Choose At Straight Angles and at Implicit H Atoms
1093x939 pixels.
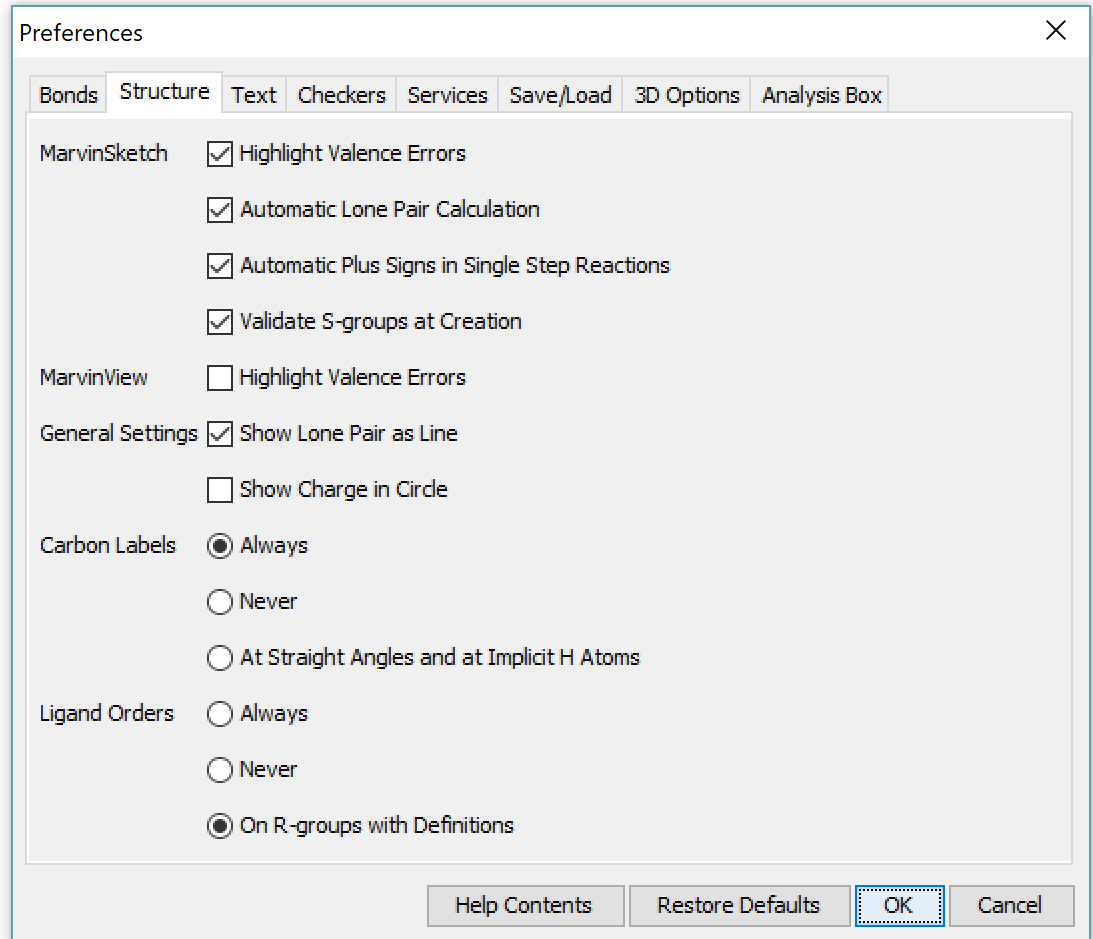219,658
